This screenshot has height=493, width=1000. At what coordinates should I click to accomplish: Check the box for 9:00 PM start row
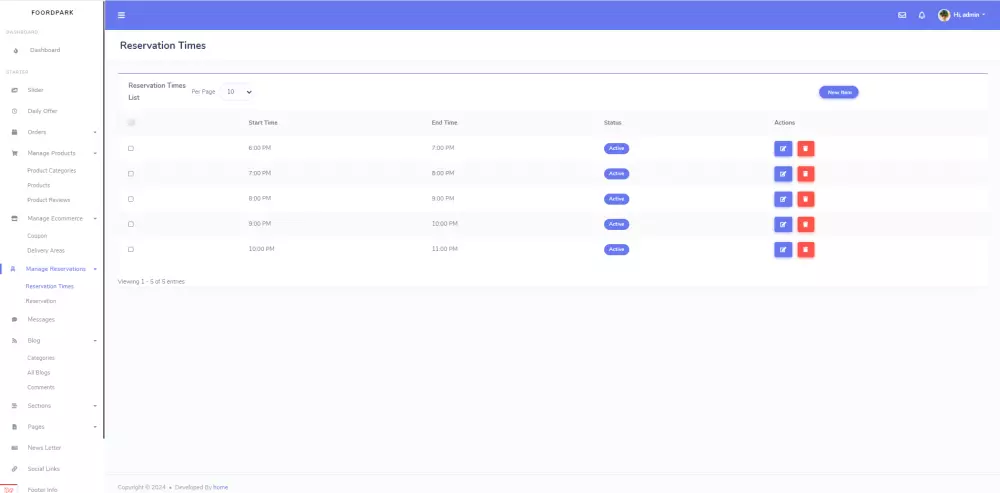[131, 224]
